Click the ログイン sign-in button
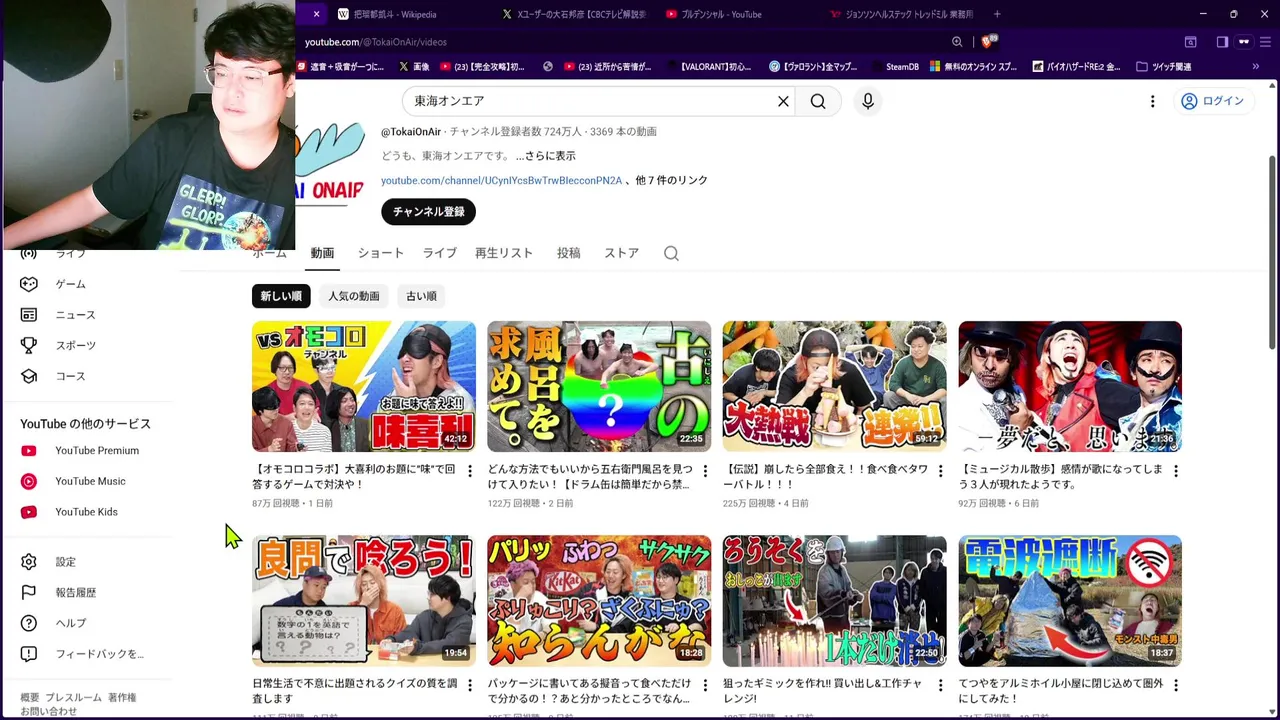 point(1212,101)
